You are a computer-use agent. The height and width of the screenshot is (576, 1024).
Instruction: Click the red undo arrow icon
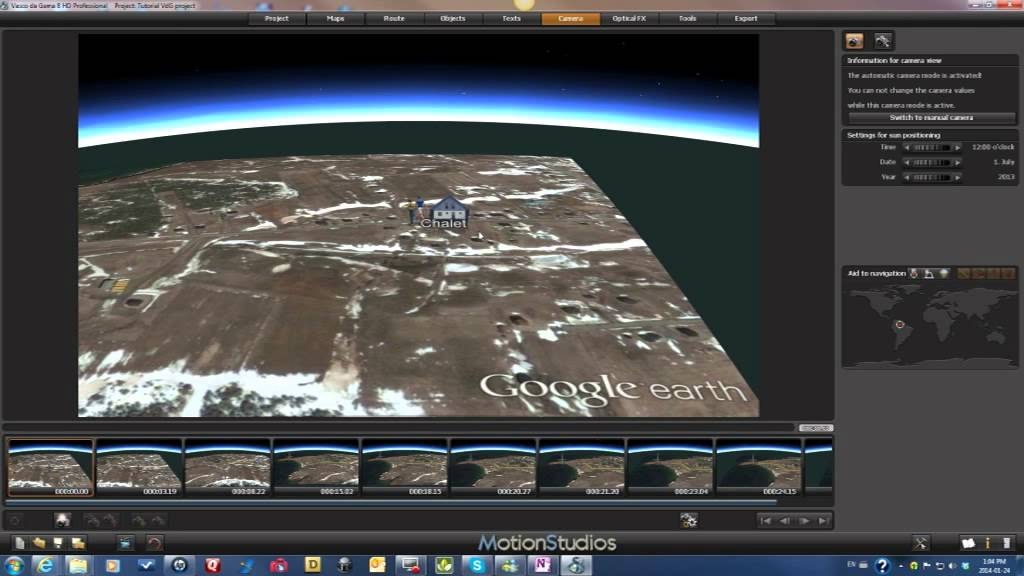[154, 543]
